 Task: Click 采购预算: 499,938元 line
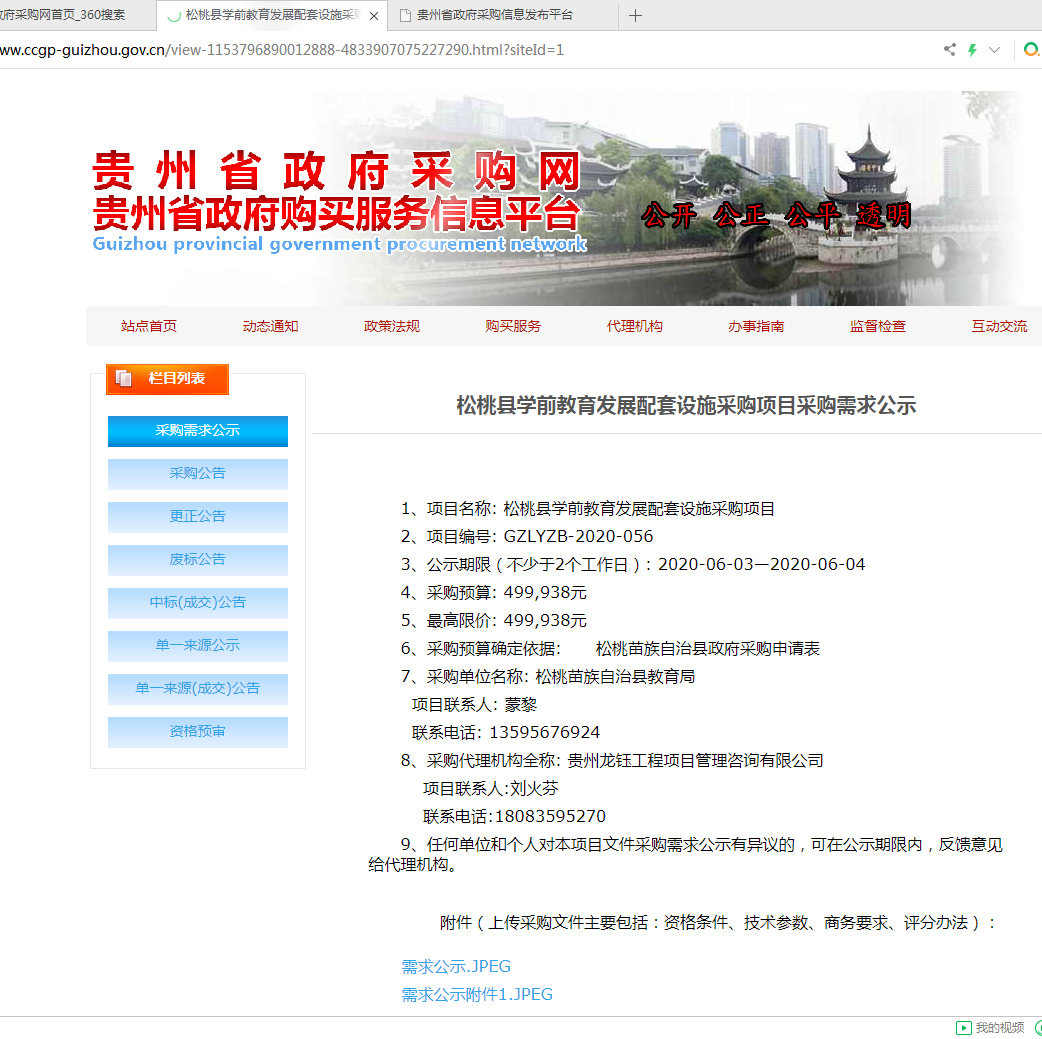pos(494,592)
